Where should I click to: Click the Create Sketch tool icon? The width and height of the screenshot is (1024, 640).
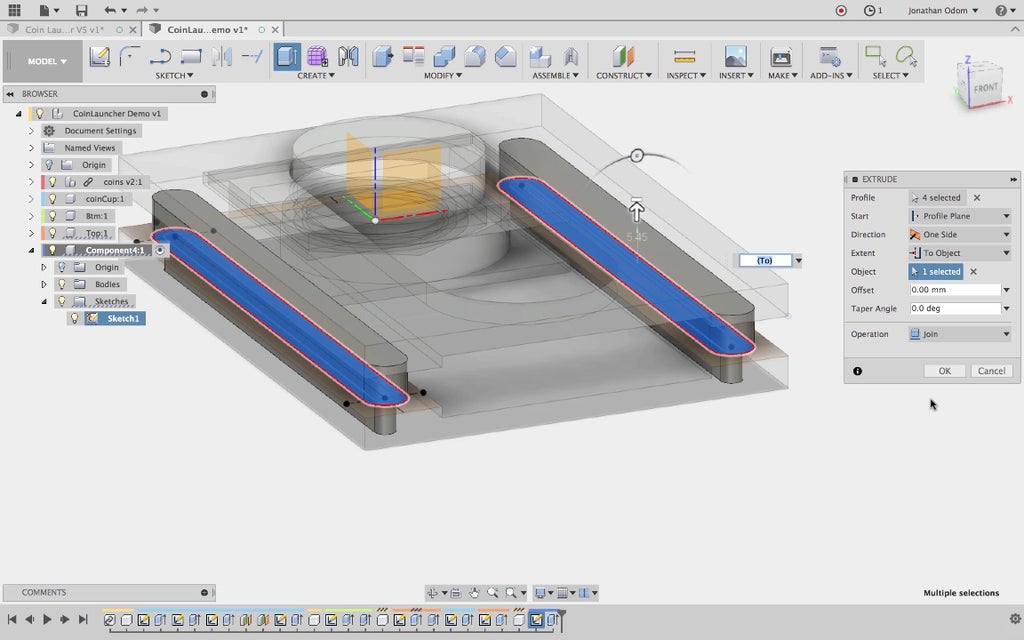(x=100, y=57)
